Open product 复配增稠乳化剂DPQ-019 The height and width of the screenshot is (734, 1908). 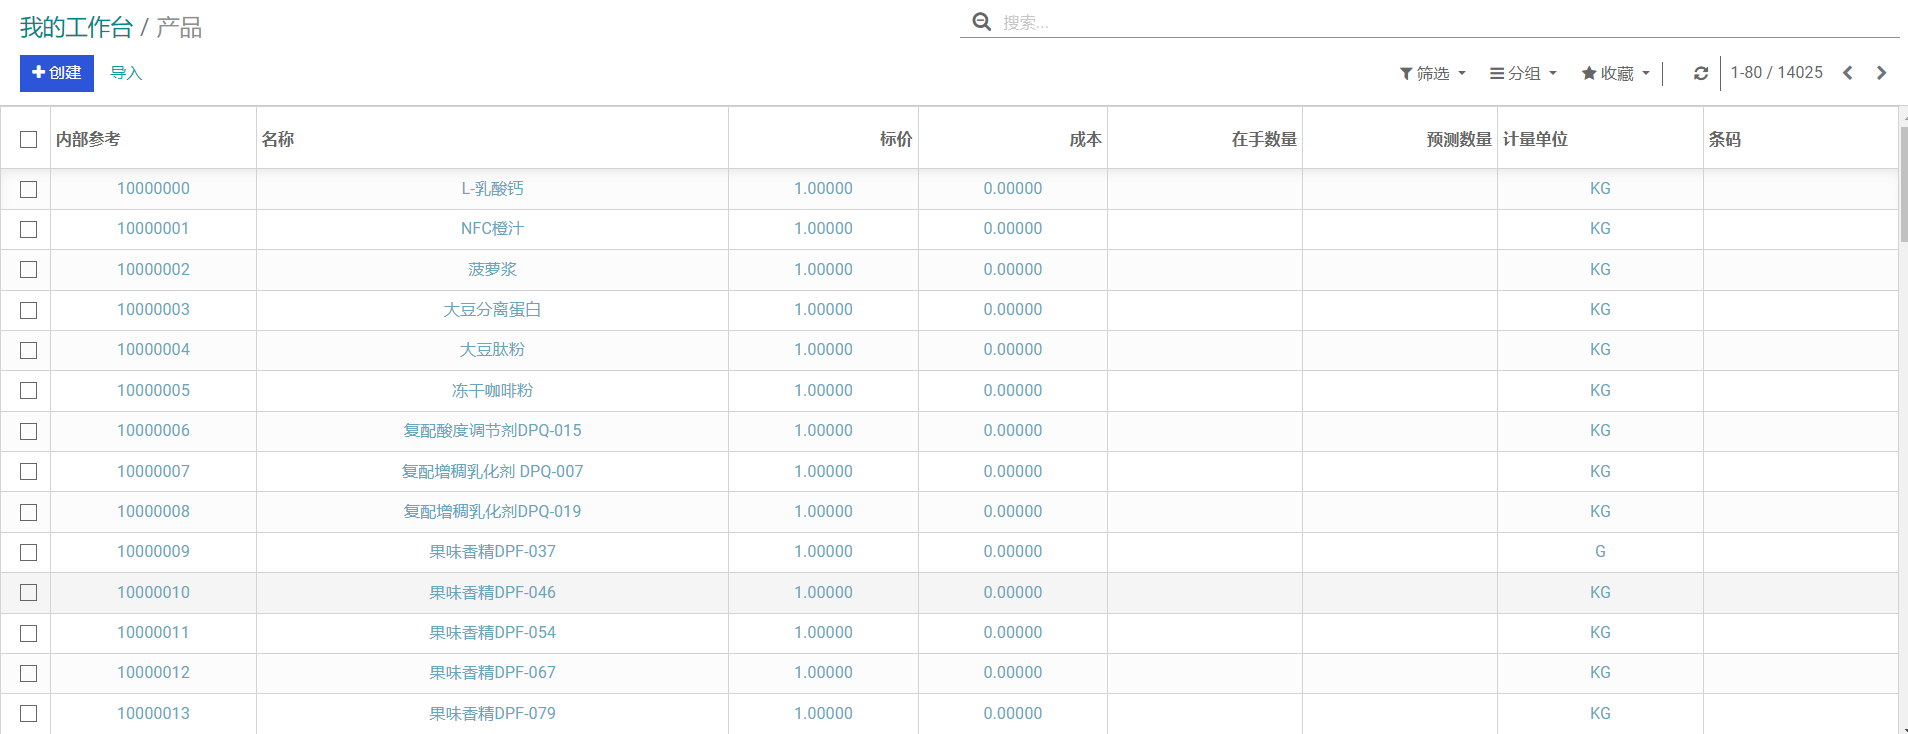click(492, 511)
